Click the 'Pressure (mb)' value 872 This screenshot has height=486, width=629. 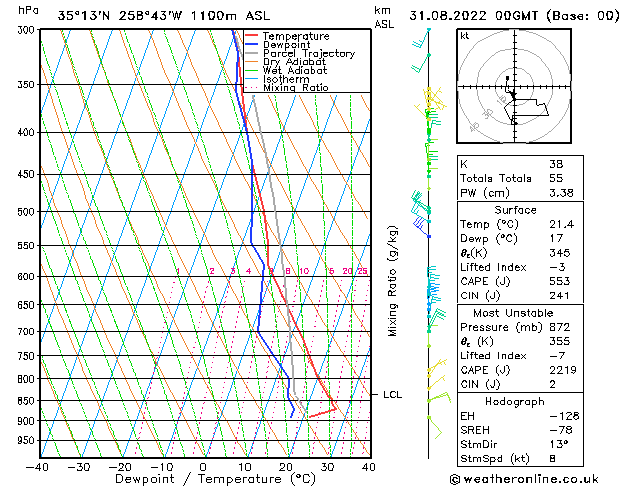560,327
